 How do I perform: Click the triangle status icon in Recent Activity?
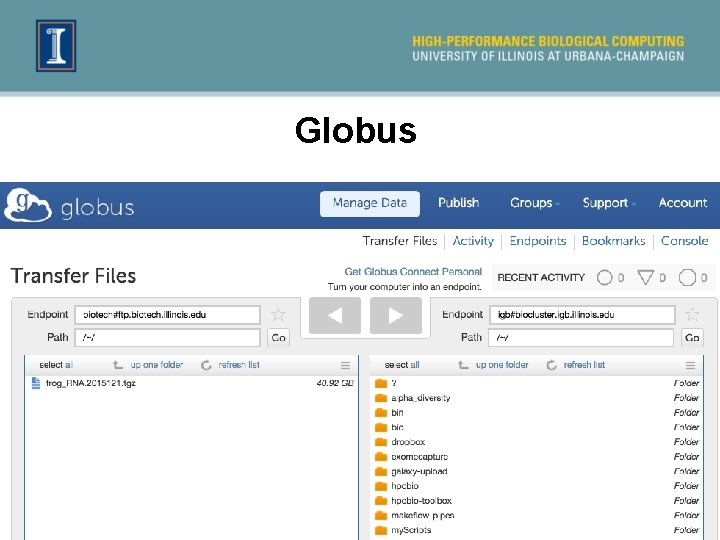point(646,277)
